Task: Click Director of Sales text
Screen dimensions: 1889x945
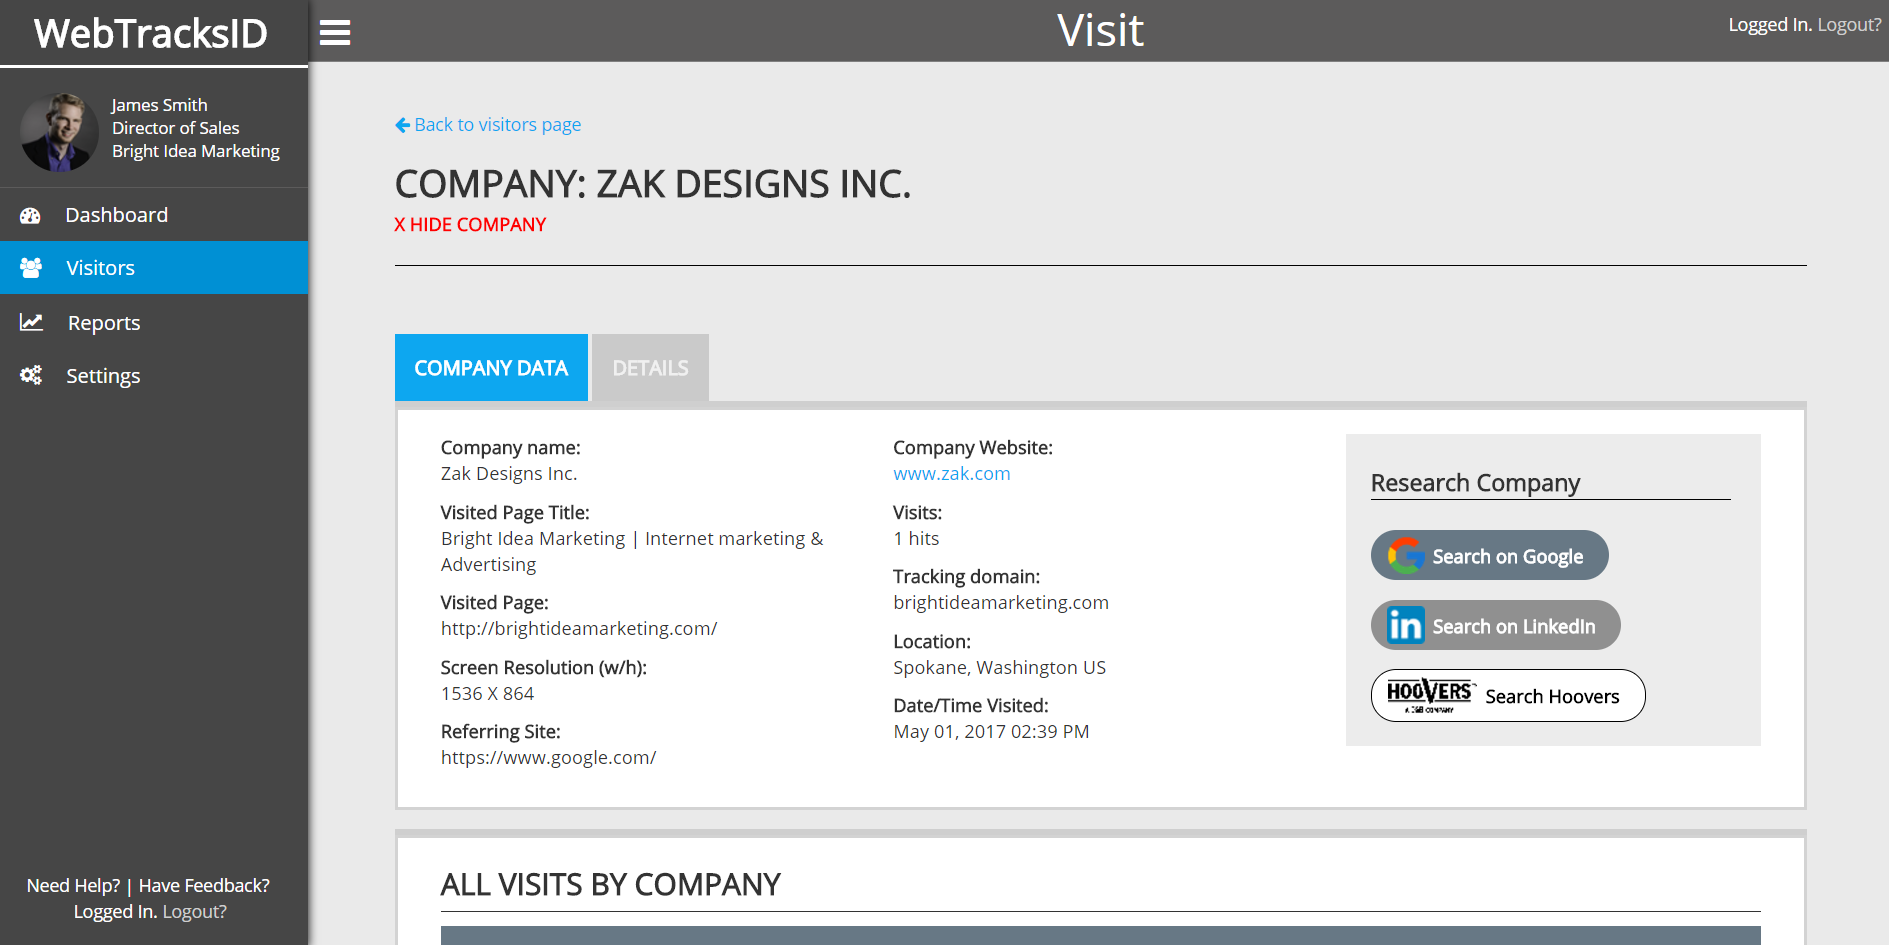Action: [x=176, y=128]
